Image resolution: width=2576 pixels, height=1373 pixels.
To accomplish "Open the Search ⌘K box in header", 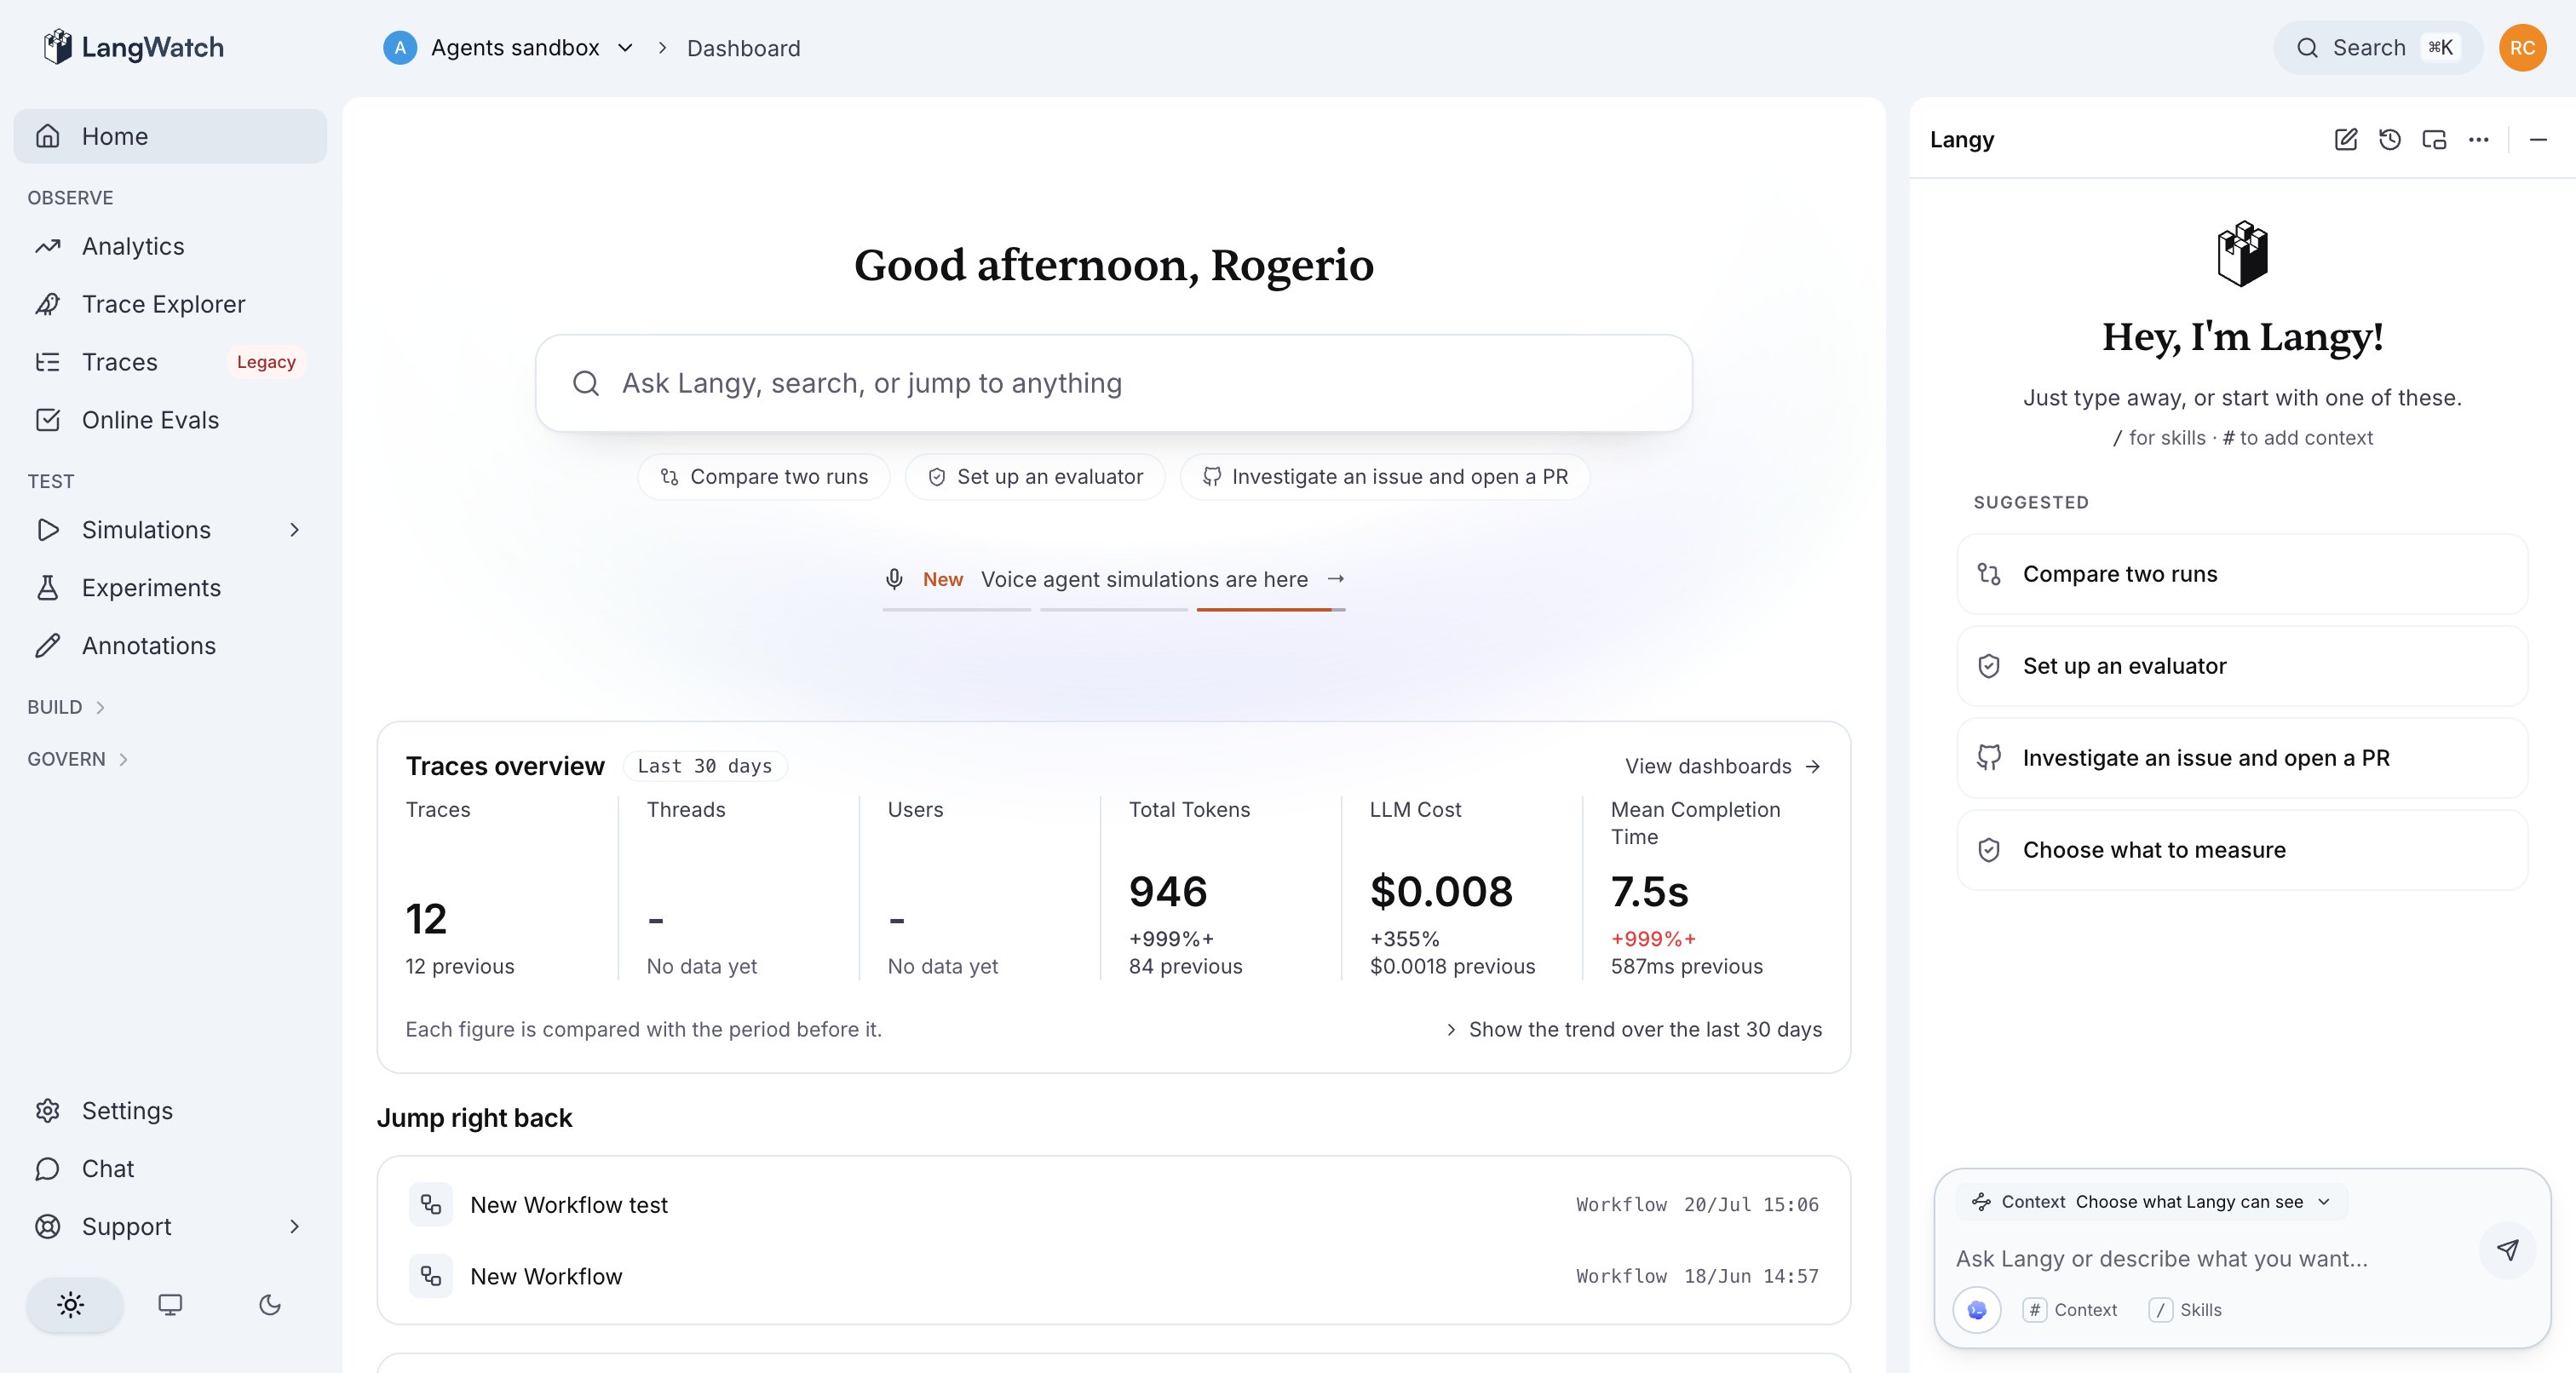I will [x=2377, y=48].
